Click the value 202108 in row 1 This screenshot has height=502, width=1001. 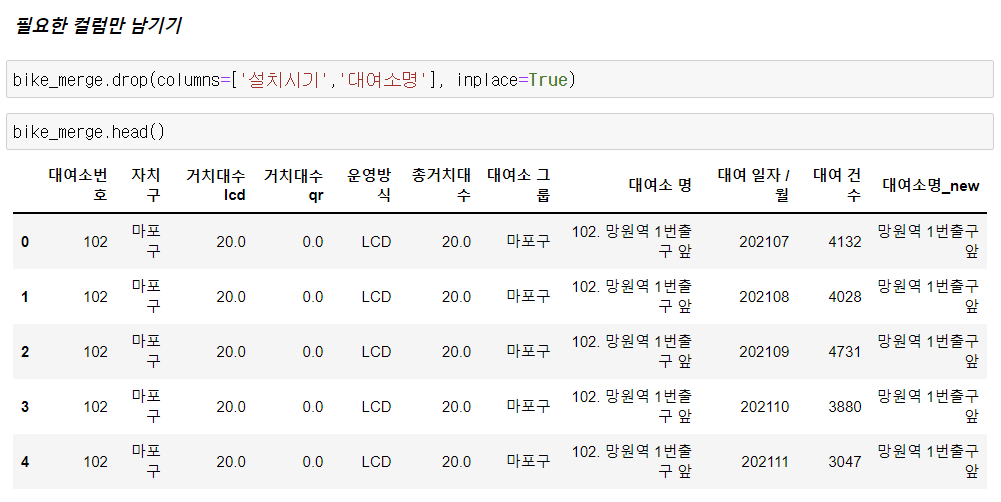click(764, 296)
